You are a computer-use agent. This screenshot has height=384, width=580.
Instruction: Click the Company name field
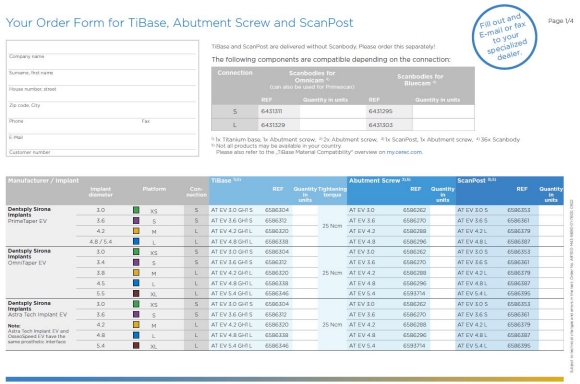pos(102,48)
